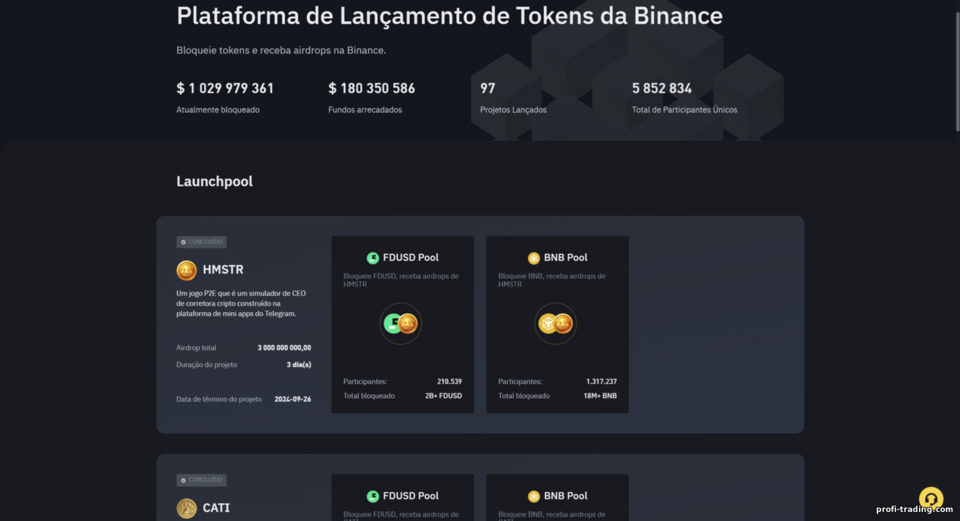The image size is (960, 521).
Task: Open the CATI BNB Pool heading
Action: (x=566, y=496)
